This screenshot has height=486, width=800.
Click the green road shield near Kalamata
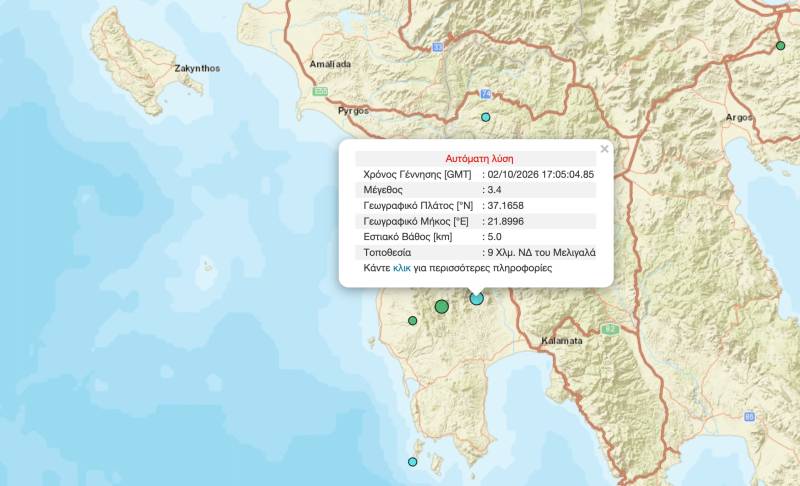pyautogui.click(x=609, y=329)
